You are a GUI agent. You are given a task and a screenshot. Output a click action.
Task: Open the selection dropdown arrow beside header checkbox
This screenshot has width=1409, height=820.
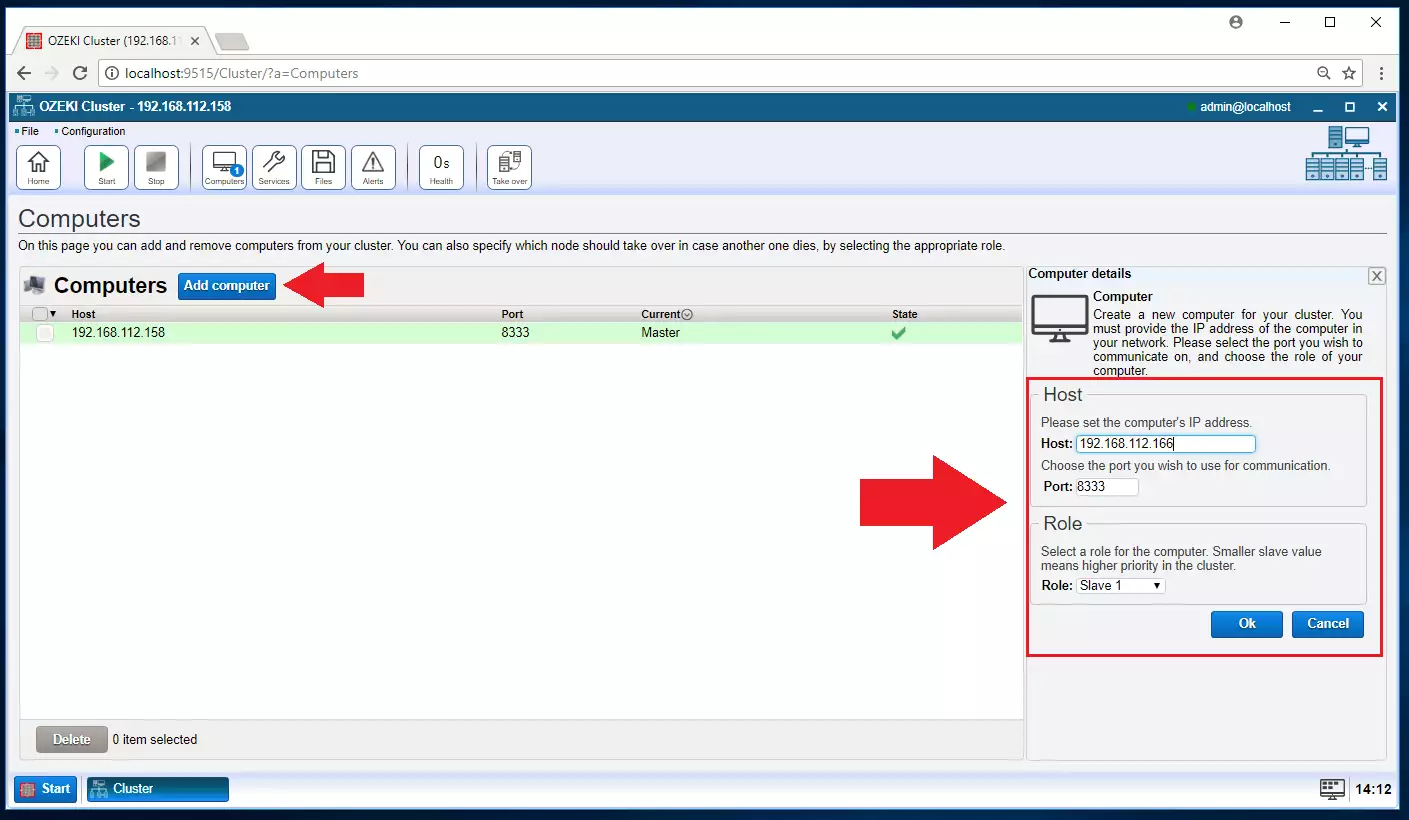(x=54, y=314)
